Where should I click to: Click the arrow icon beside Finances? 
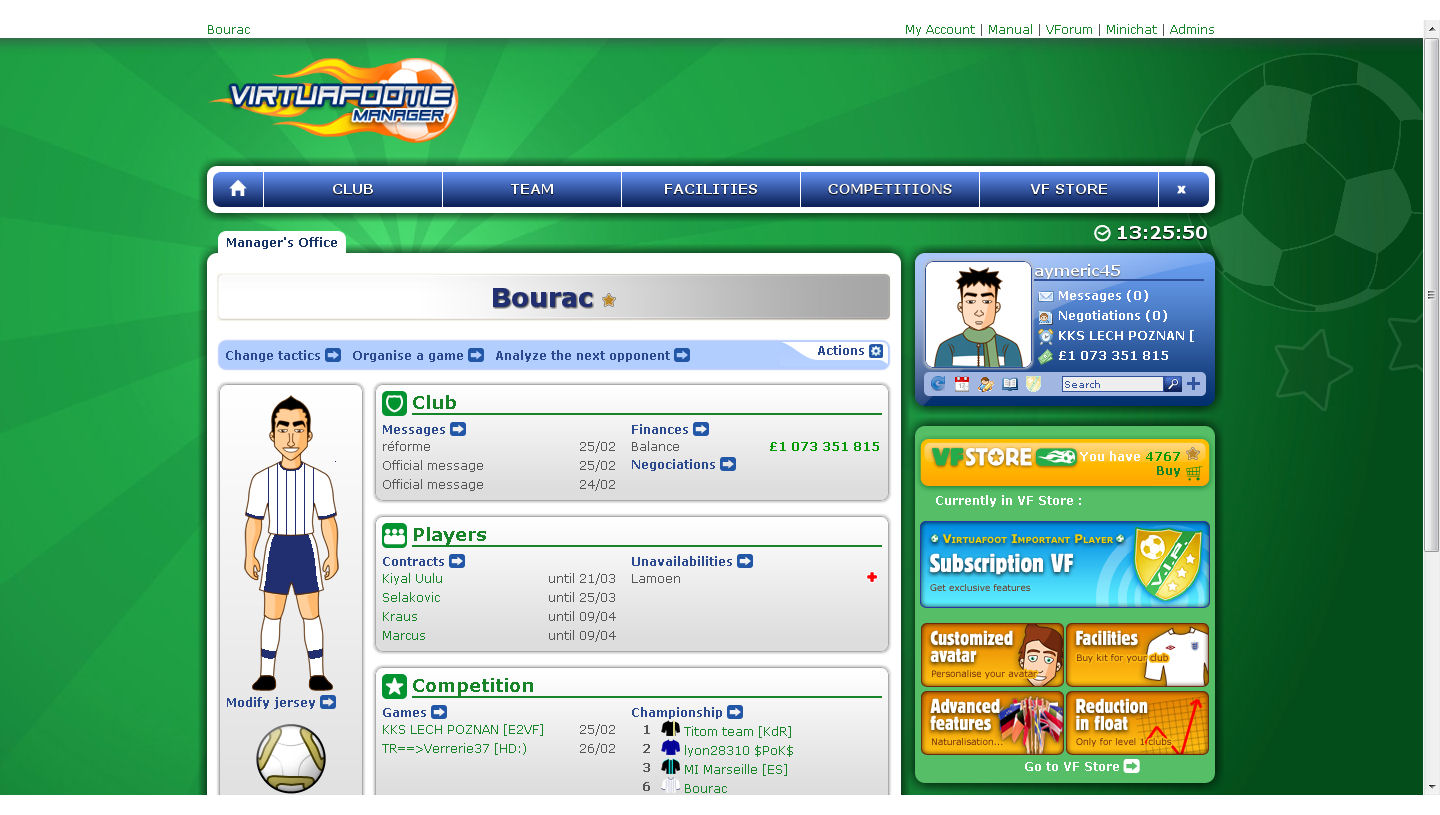[701, 429]
